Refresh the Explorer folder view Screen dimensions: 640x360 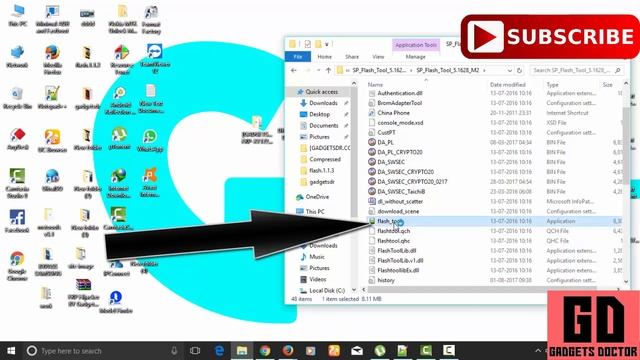(x=519, y=70)
